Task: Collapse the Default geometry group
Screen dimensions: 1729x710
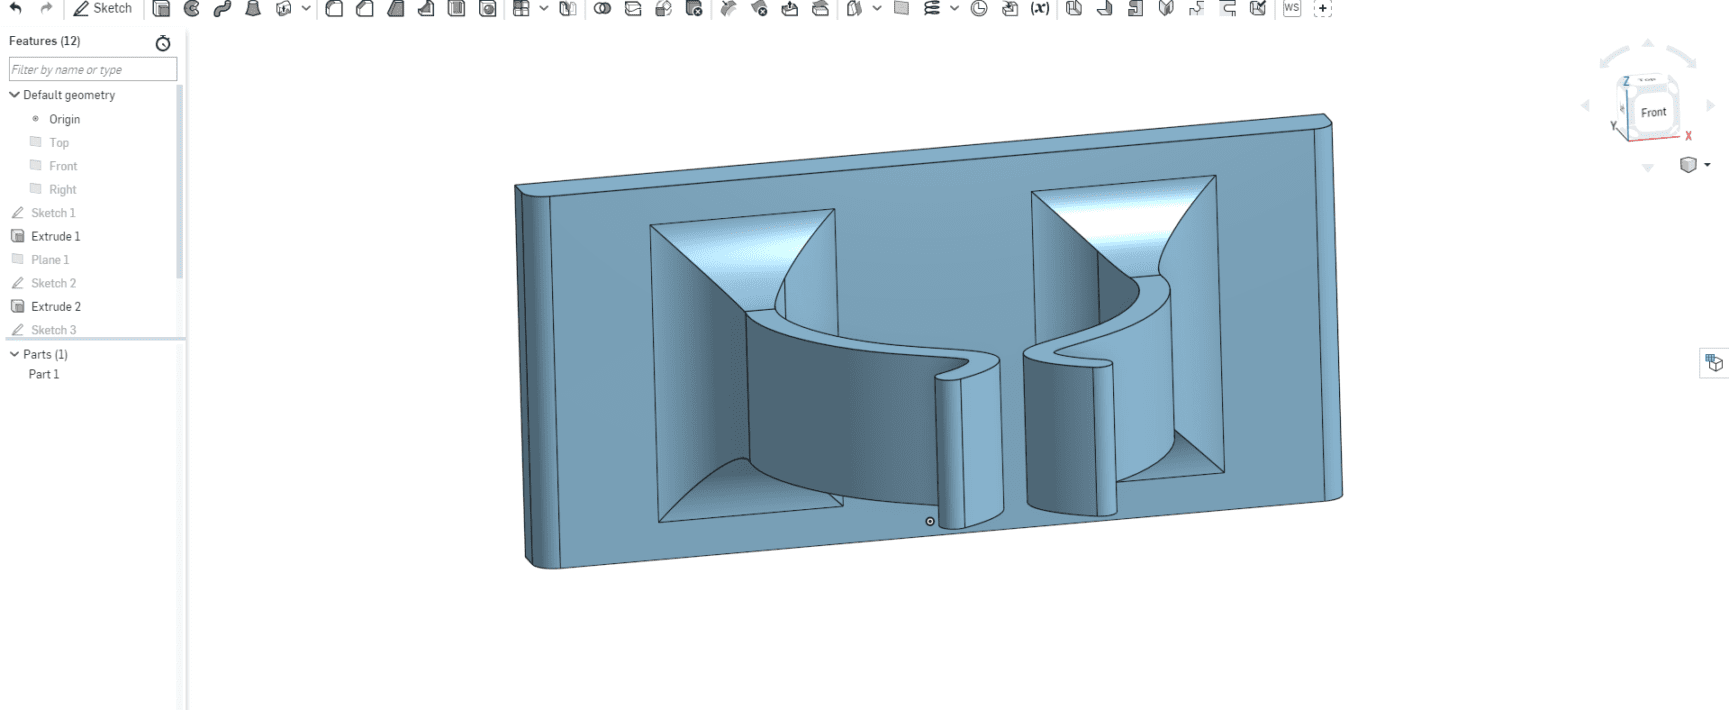Action: [14, 95]
